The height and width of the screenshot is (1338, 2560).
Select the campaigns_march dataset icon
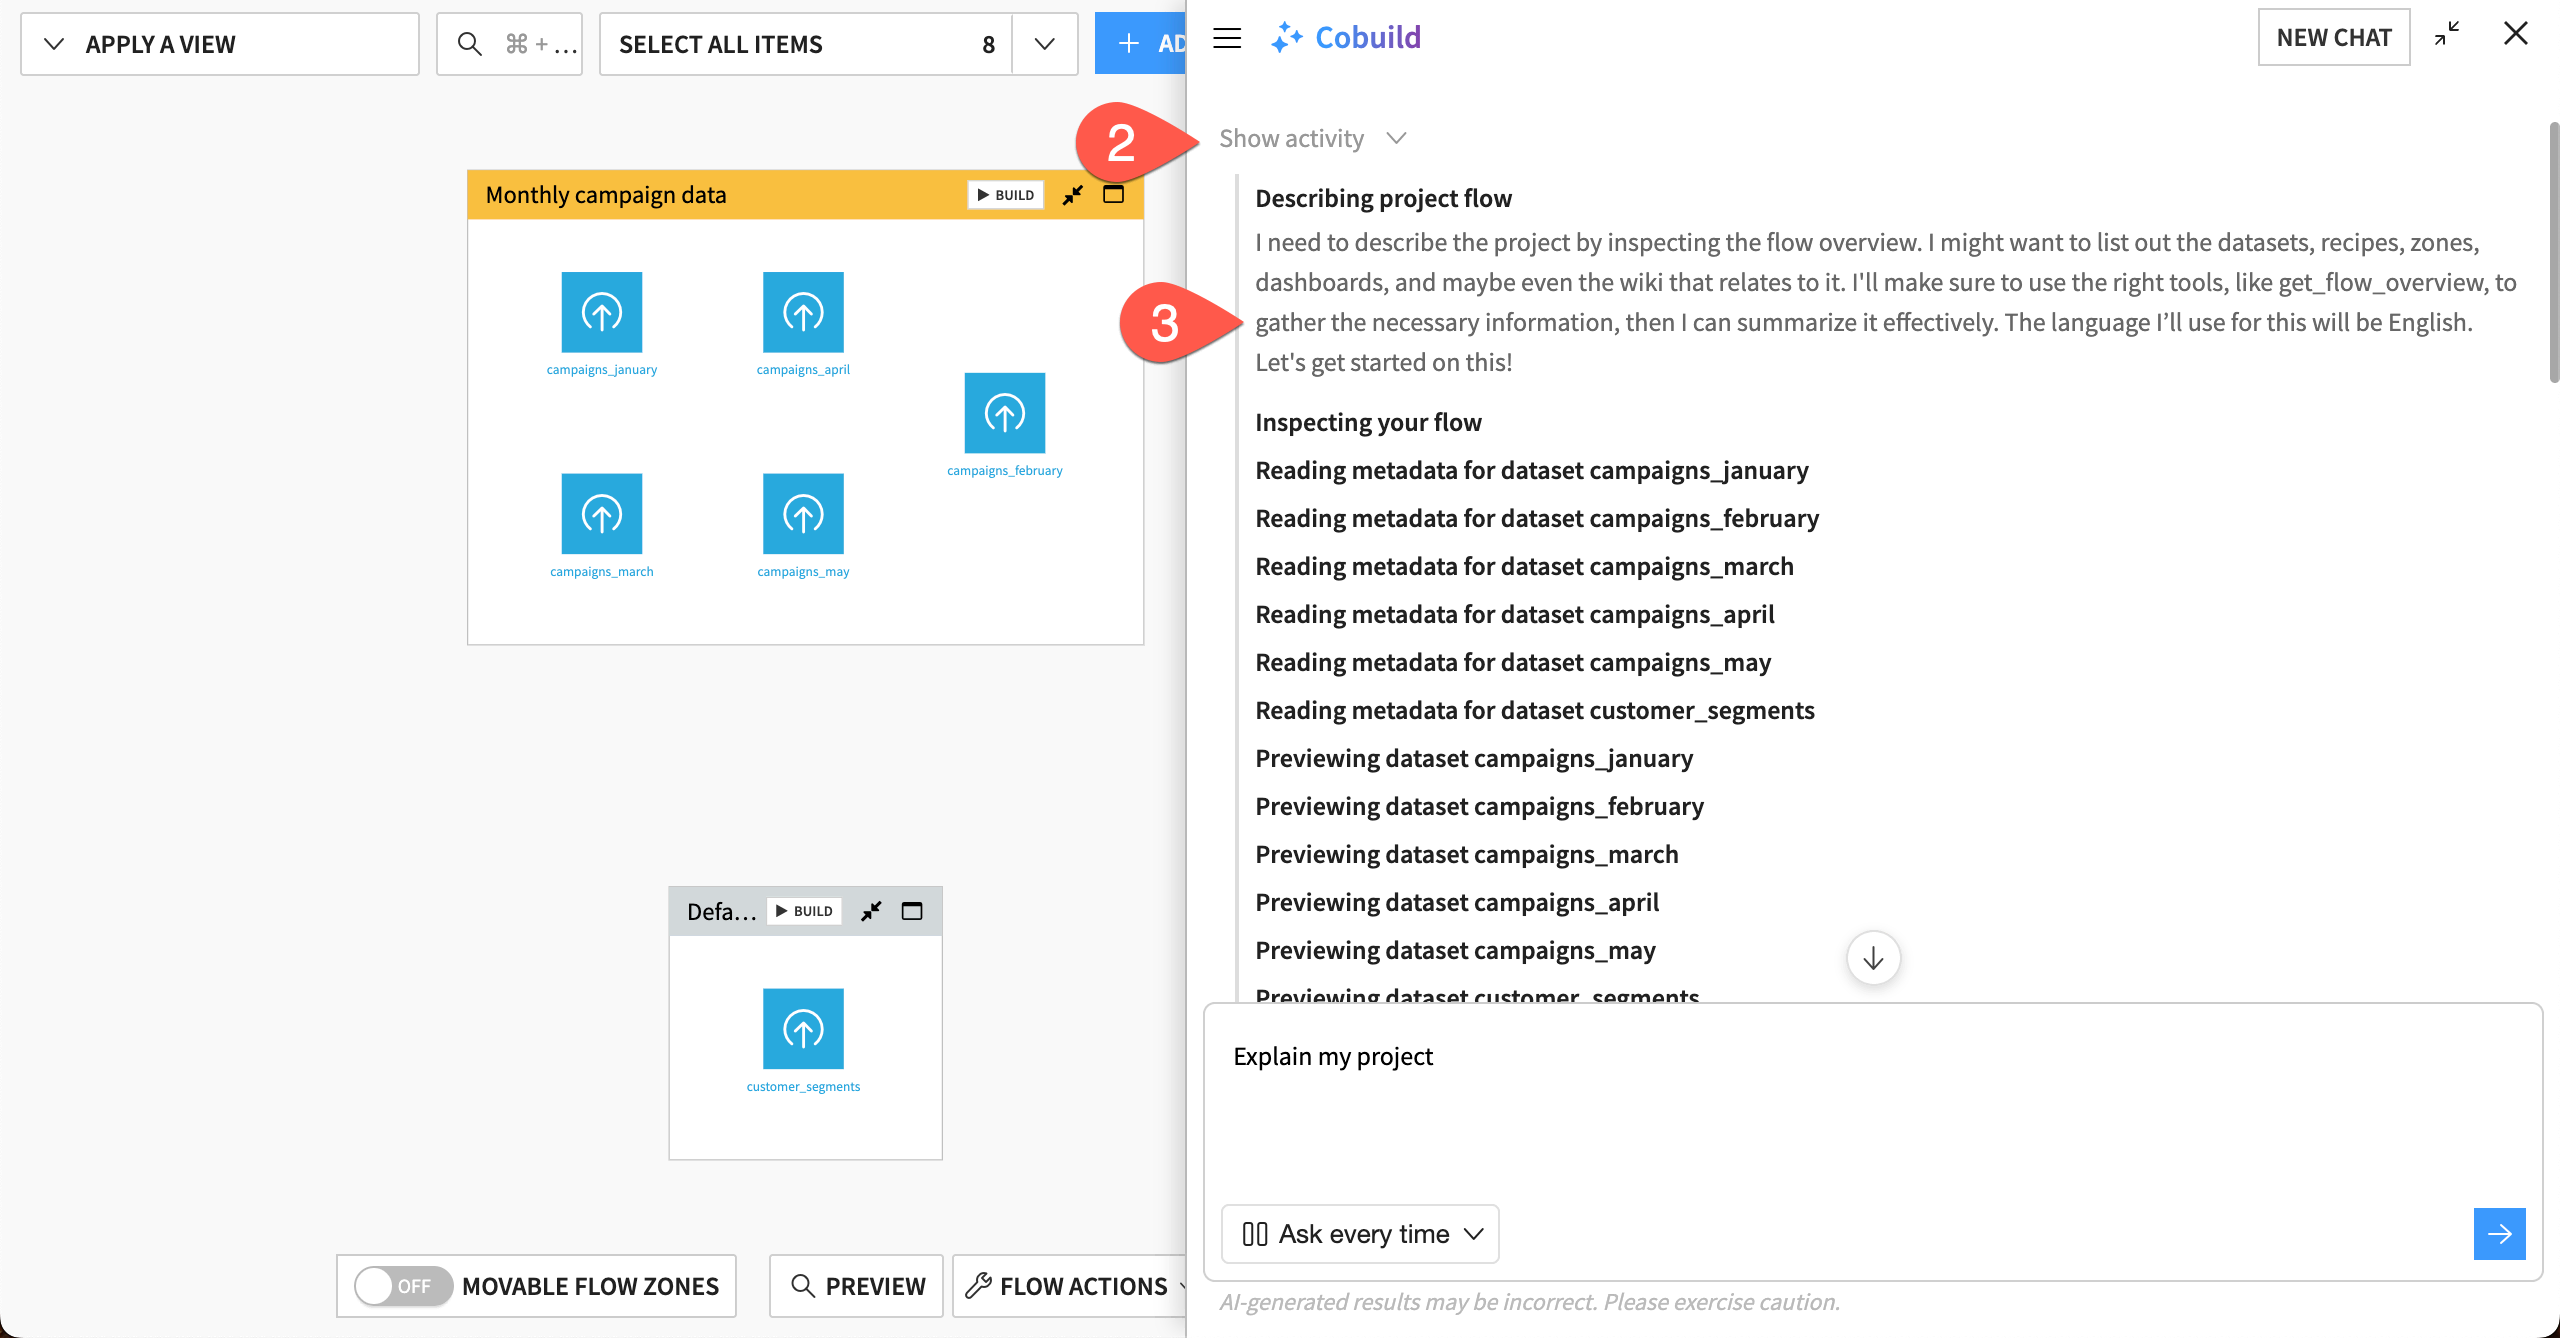[601, 514]
